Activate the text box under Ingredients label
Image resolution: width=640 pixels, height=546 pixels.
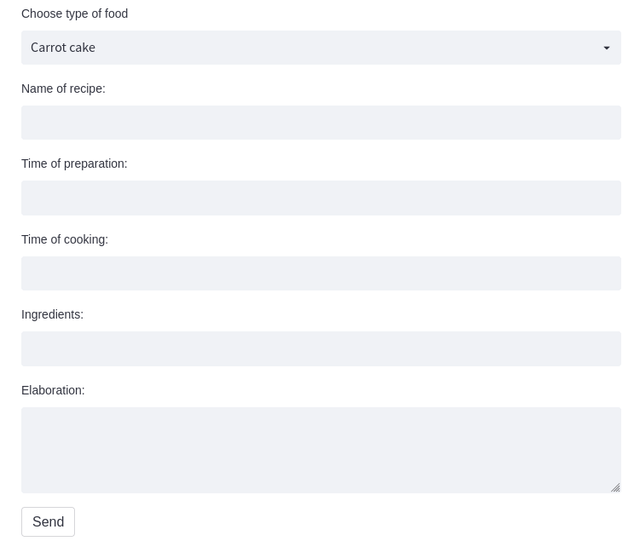pos(321,348)
